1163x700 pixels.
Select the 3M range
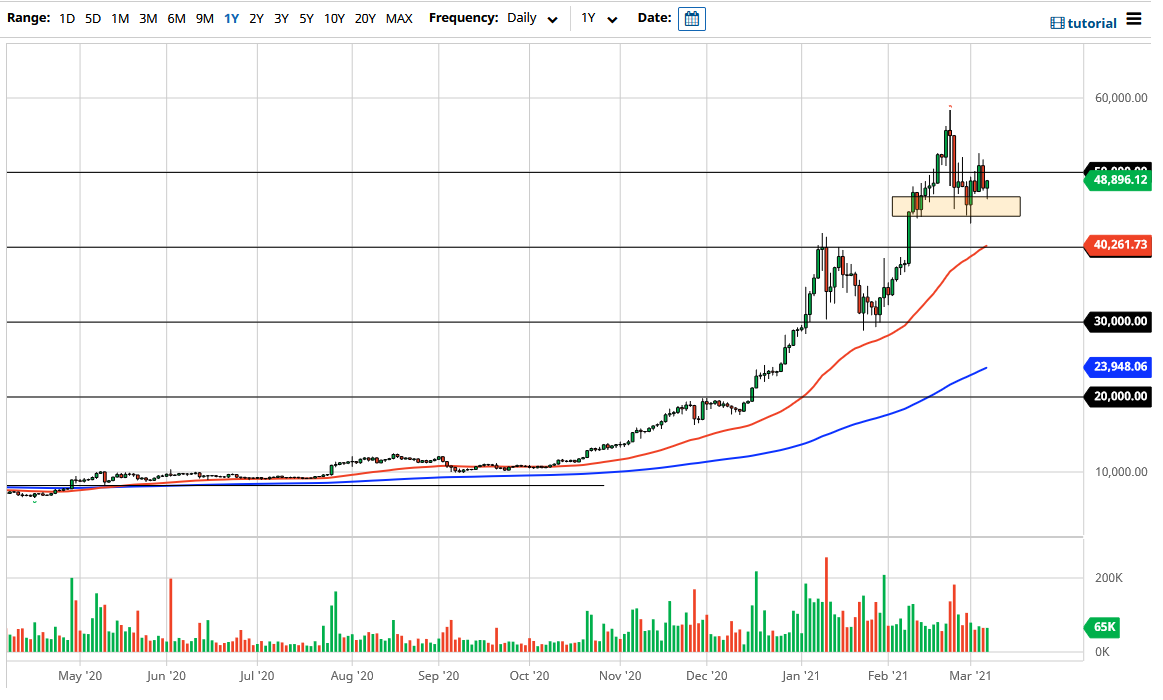(148, 18)
